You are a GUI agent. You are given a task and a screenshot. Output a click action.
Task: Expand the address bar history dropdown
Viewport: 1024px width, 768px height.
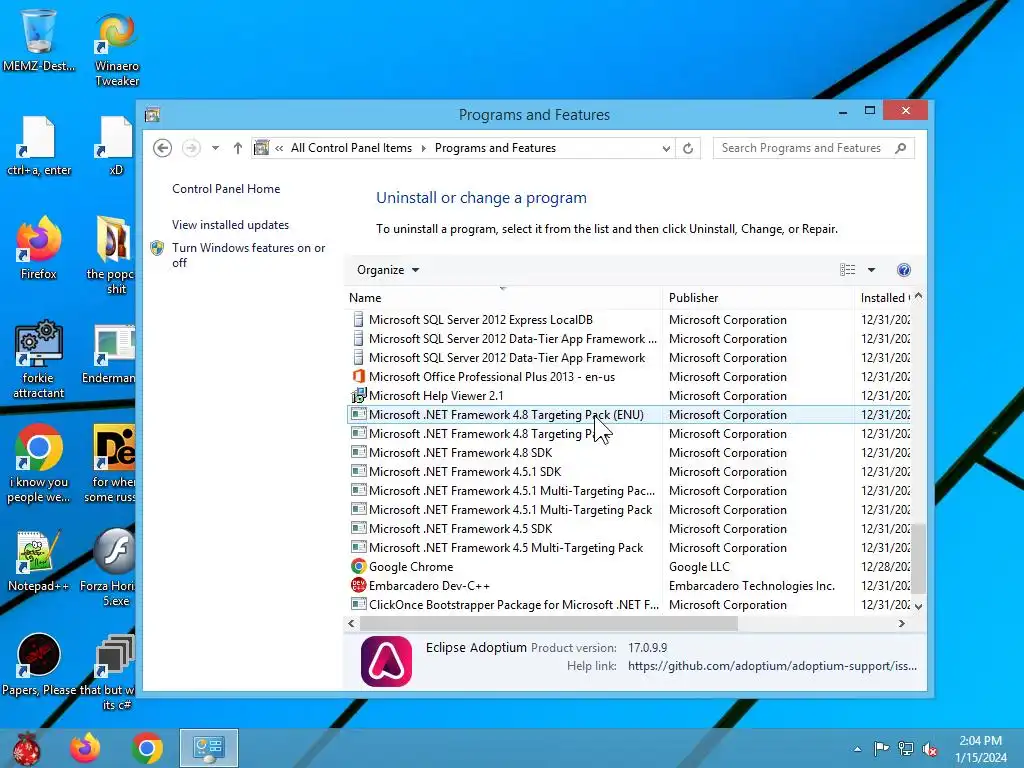(666, 148)
